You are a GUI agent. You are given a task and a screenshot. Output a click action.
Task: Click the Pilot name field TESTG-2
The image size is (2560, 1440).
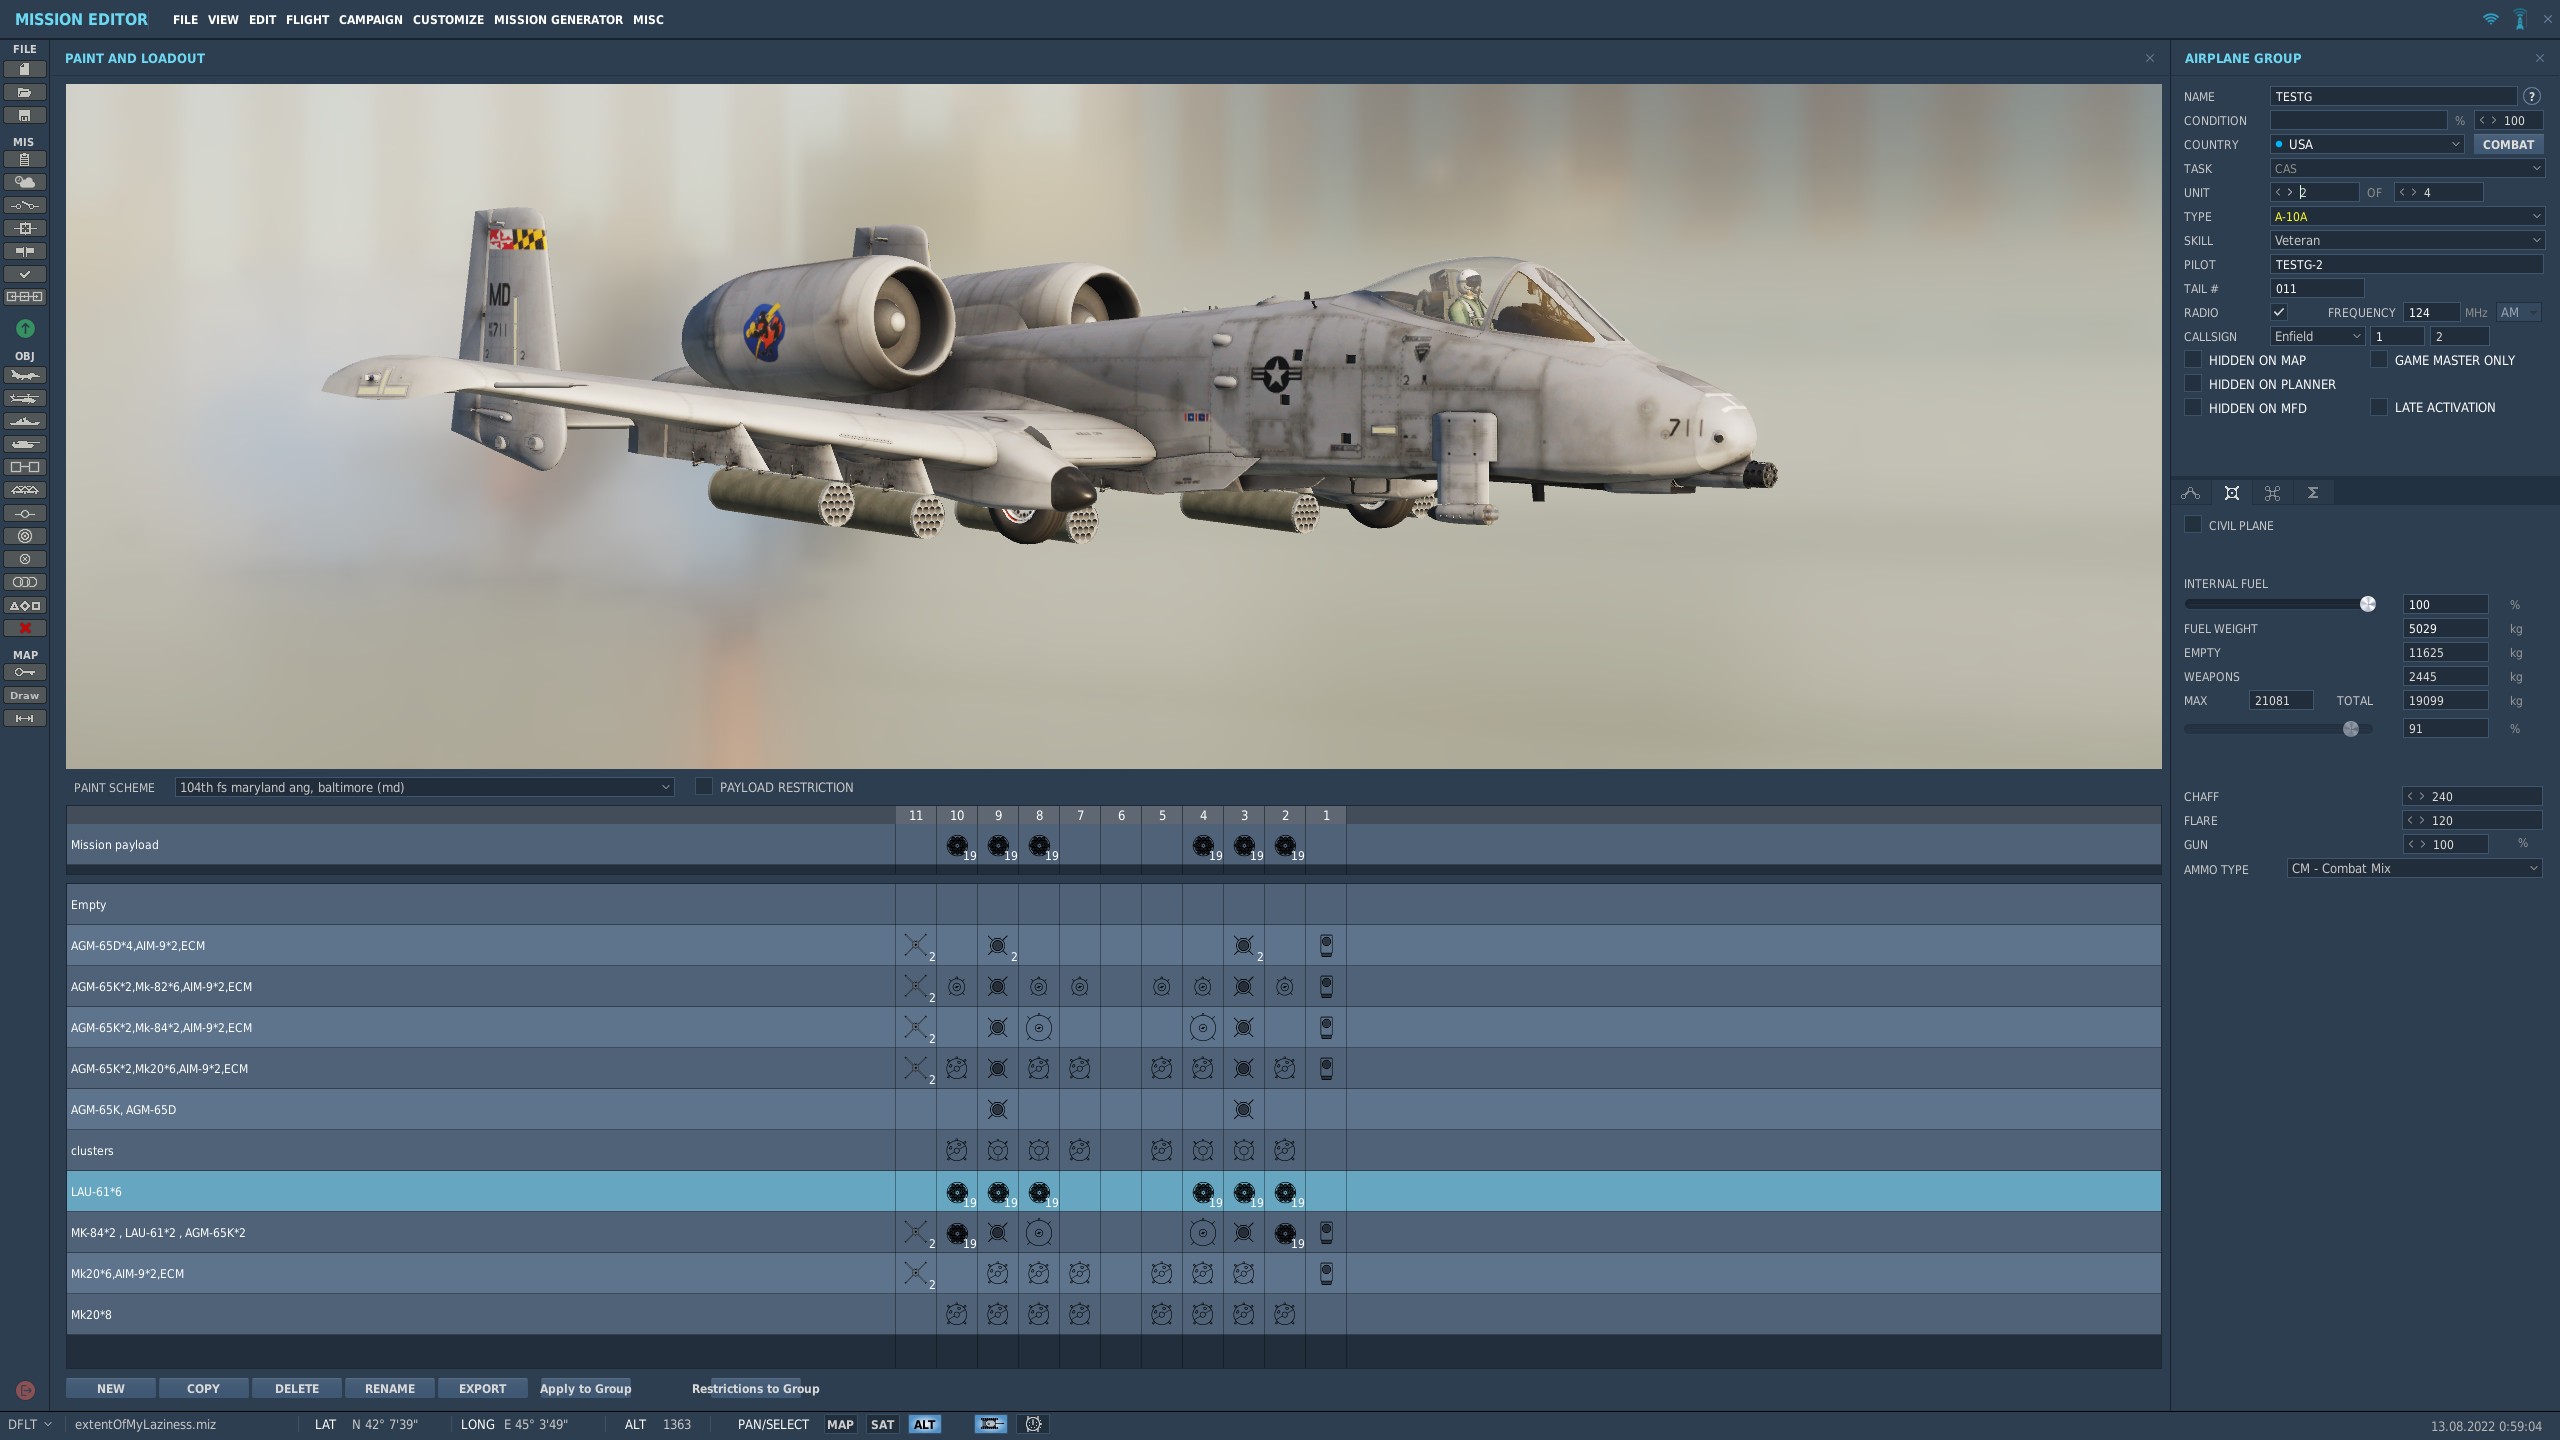click(2407, 264)
